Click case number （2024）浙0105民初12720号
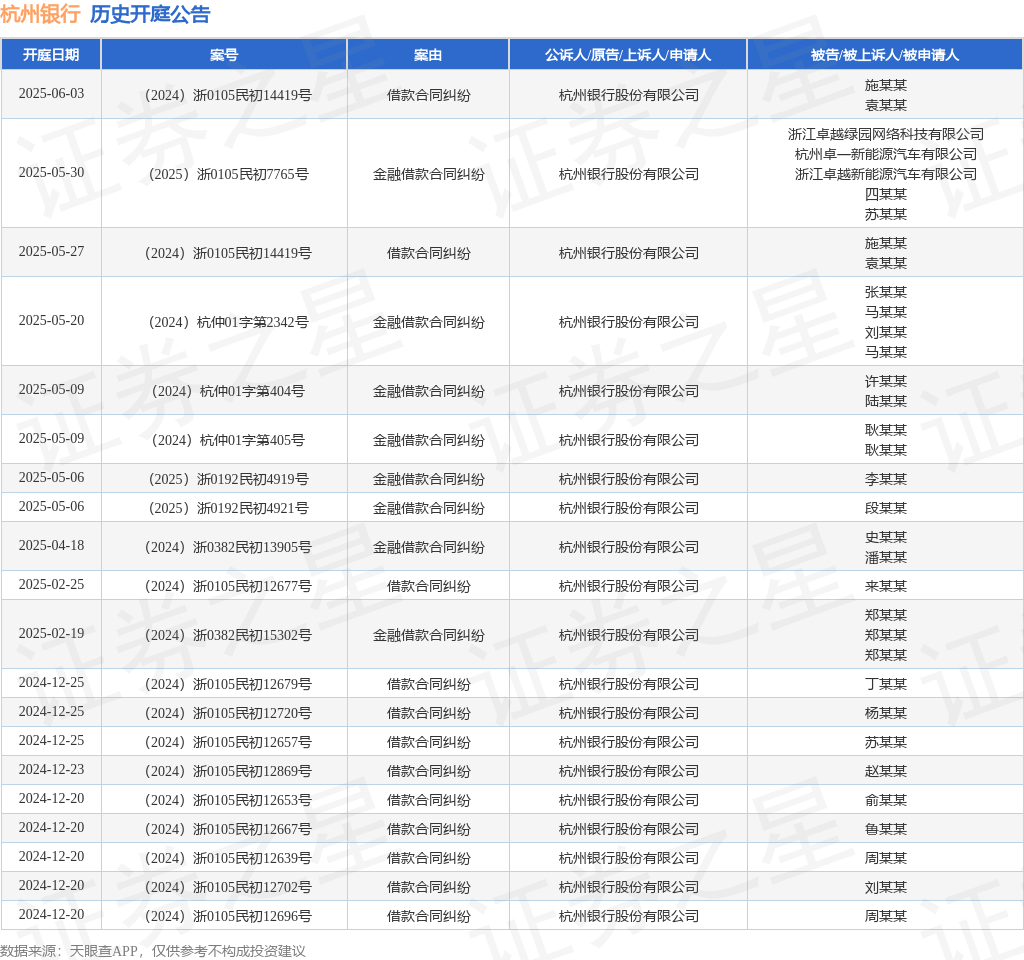The image size is (1024, 960). pyautogui.click(x=225, y=713)
